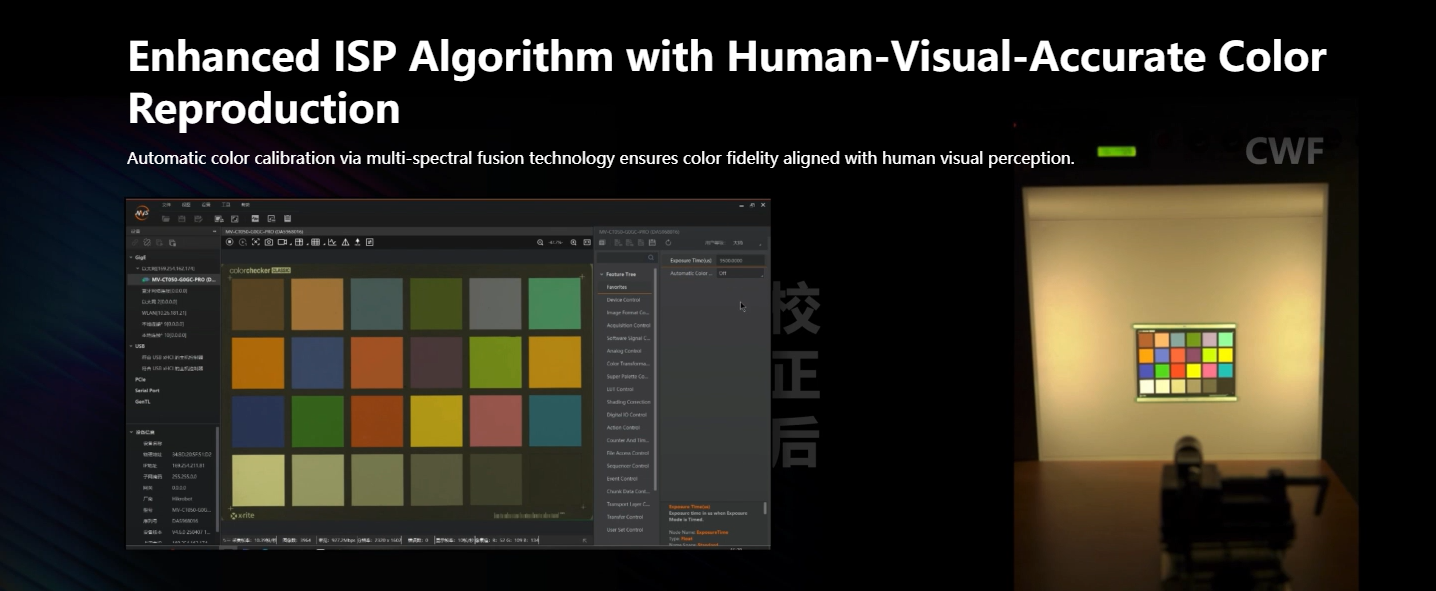Click the zoom in magnifier icon
This screenshot has width=1436, height=591.
(x=573, y=242)
